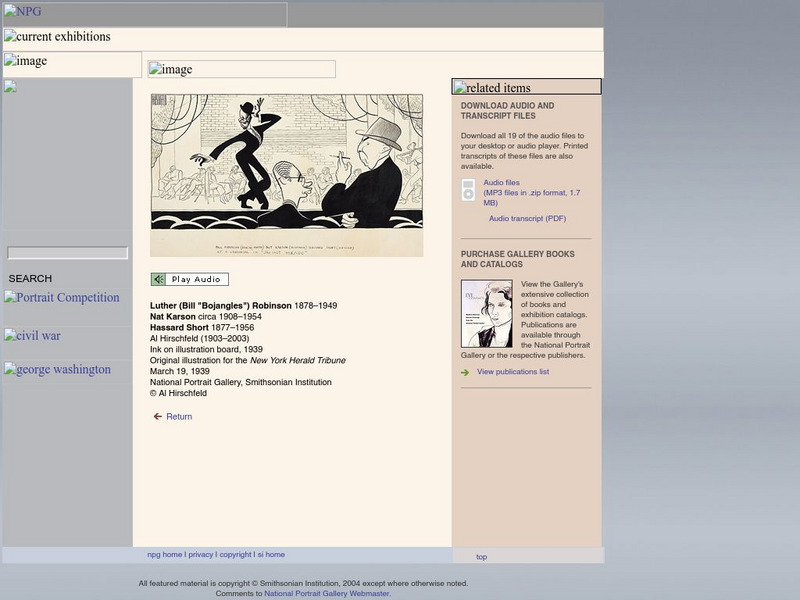This screenshot has width=800, height=600.
Task: Go to si home
Action: [271, 555]
